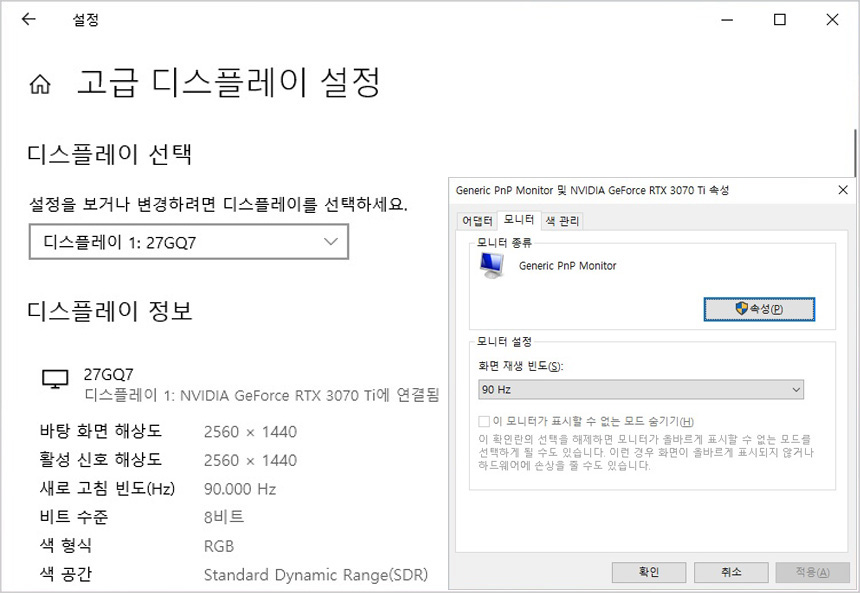Switch to the 어댑터 tab
The image size is (860, 593).
pos(477,221)
